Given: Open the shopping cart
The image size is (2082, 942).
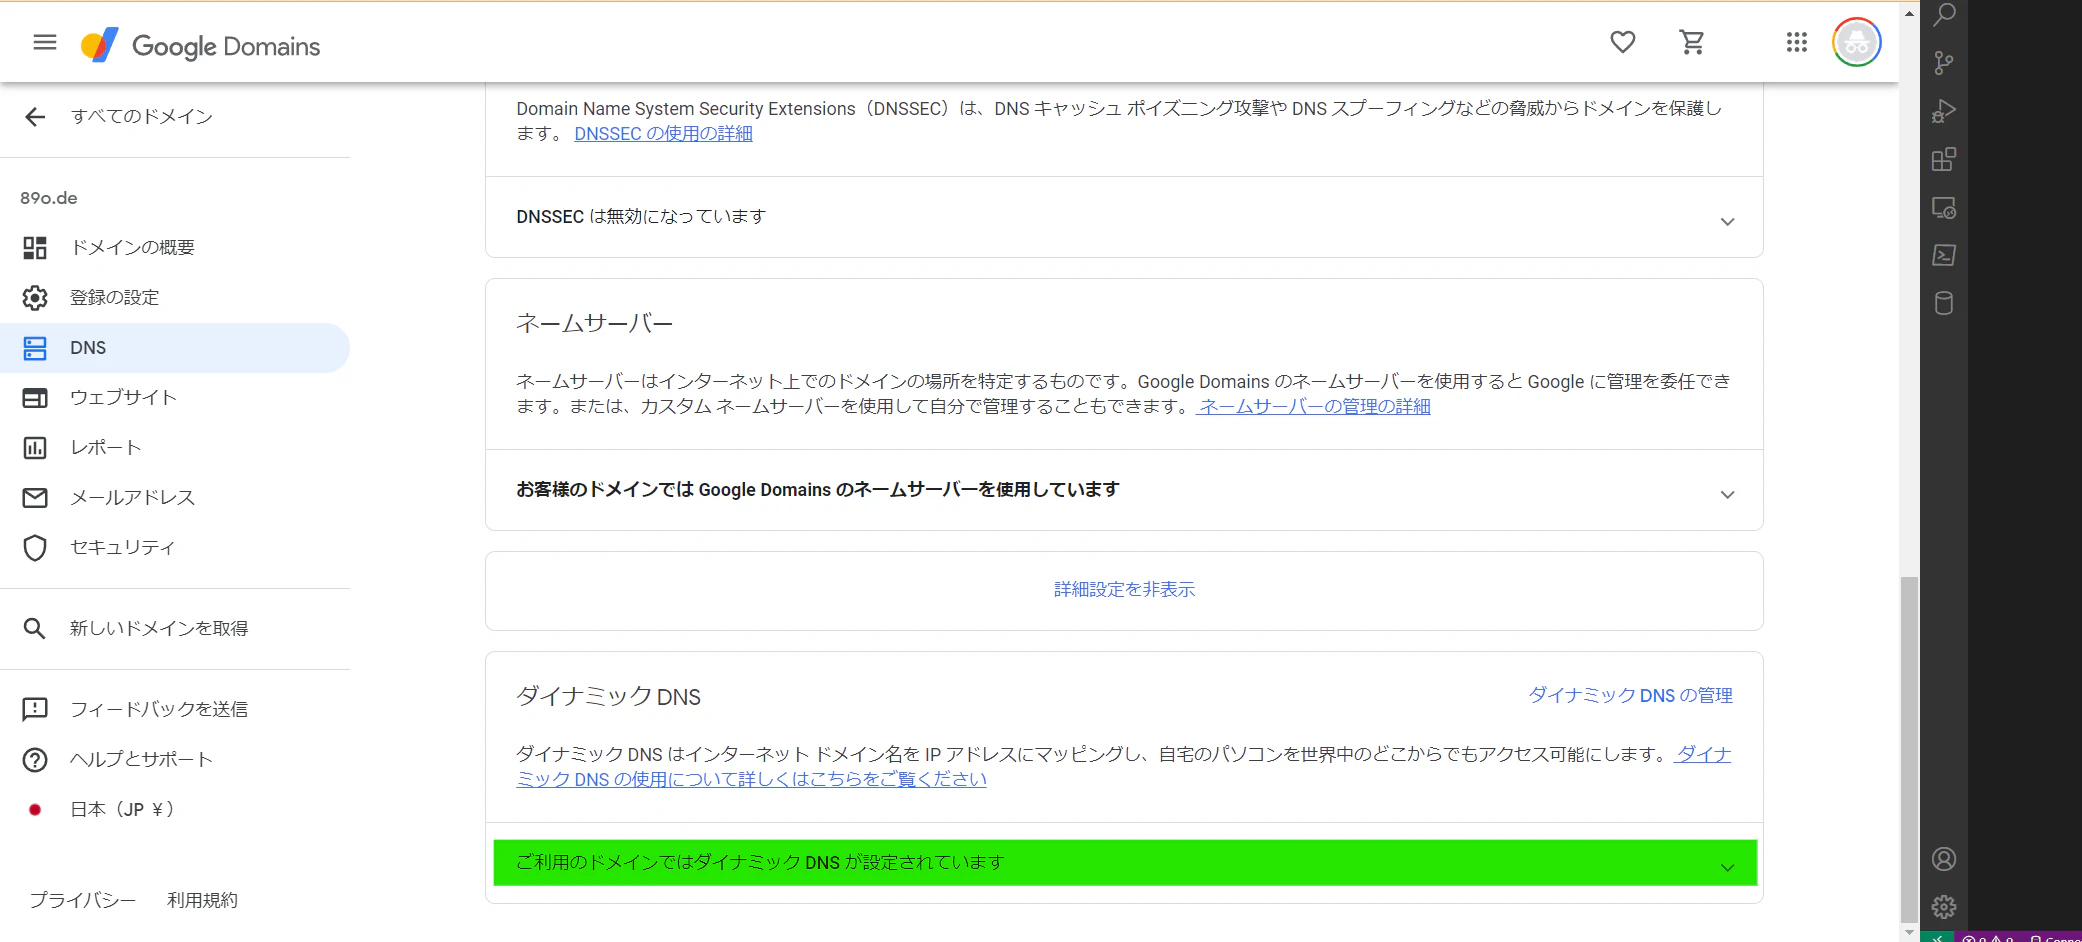Looking at the screenshot, I should tap(1692, 42).
